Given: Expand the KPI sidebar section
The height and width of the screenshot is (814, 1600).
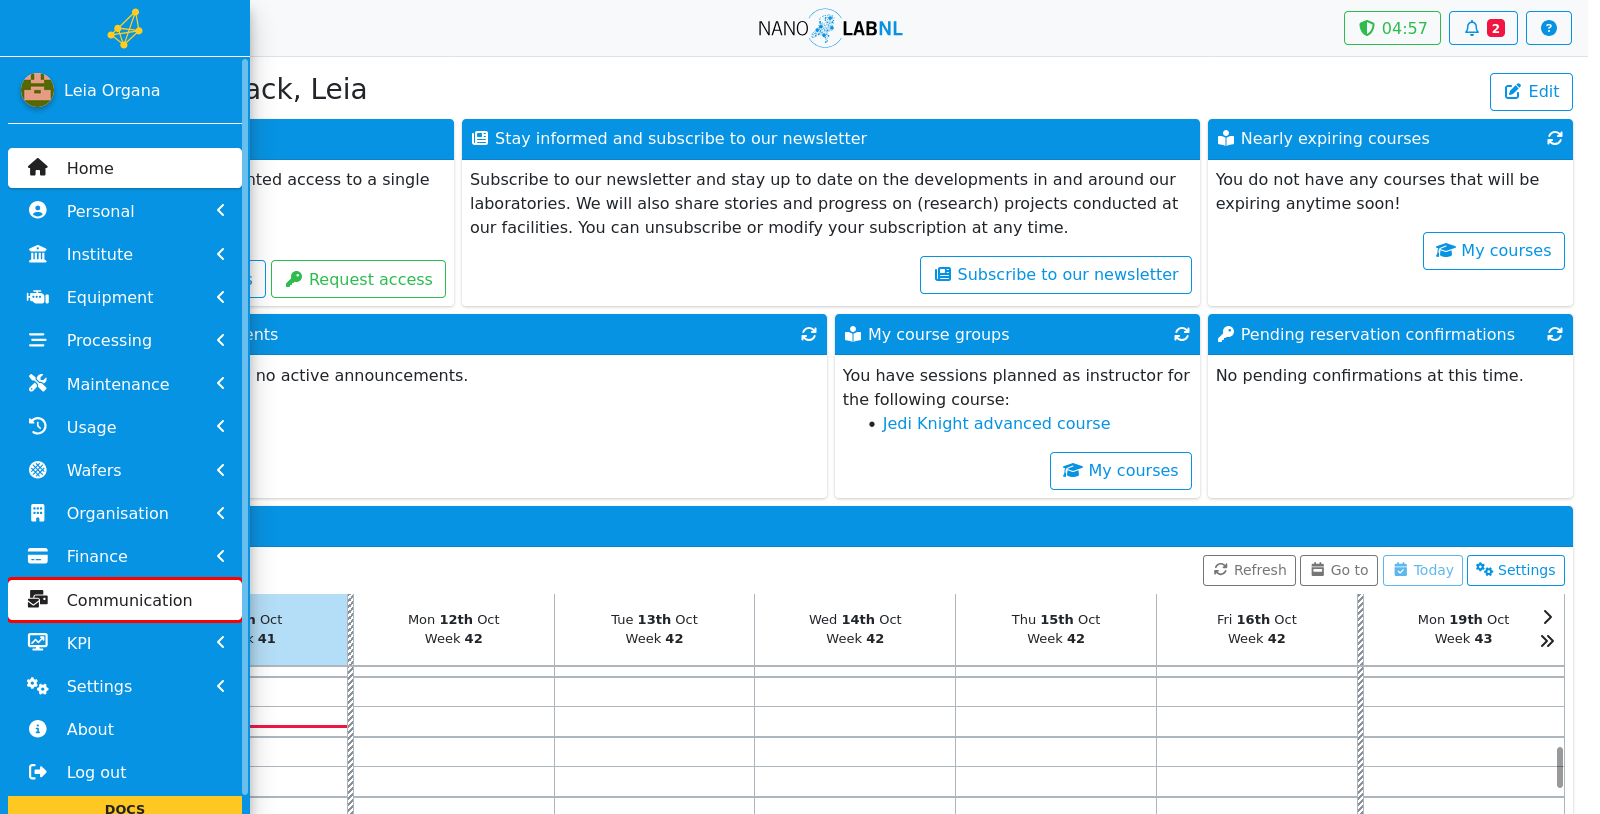Looking at the screenshot, I should tap(125, 643).
